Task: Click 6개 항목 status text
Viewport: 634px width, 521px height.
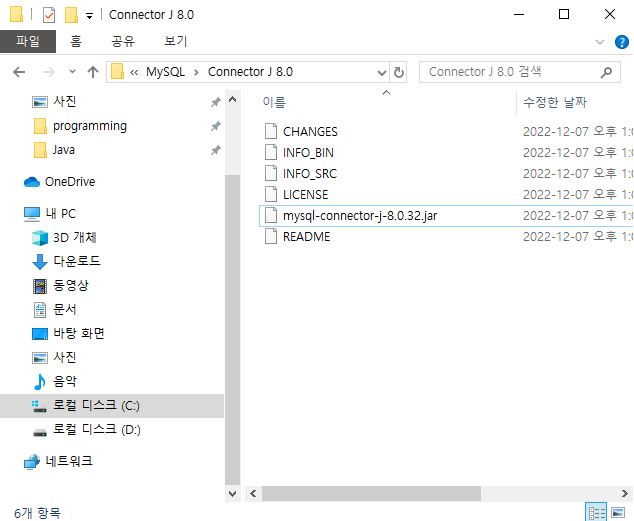Action: [37, 513]
